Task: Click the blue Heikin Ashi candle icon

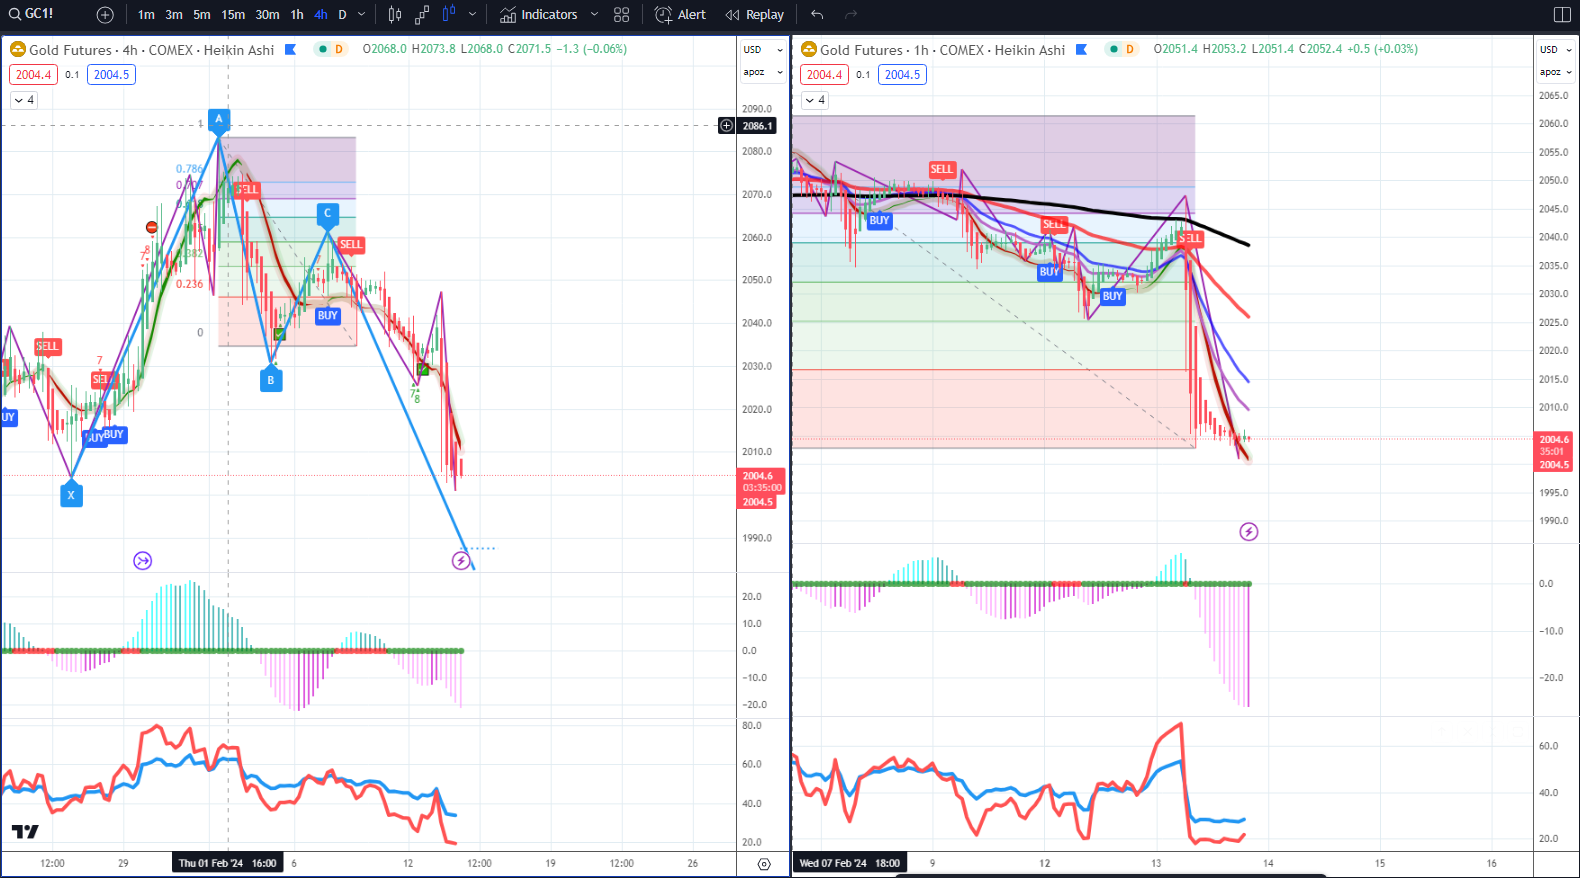Action: pyautogui.click(x=449, y=14)
